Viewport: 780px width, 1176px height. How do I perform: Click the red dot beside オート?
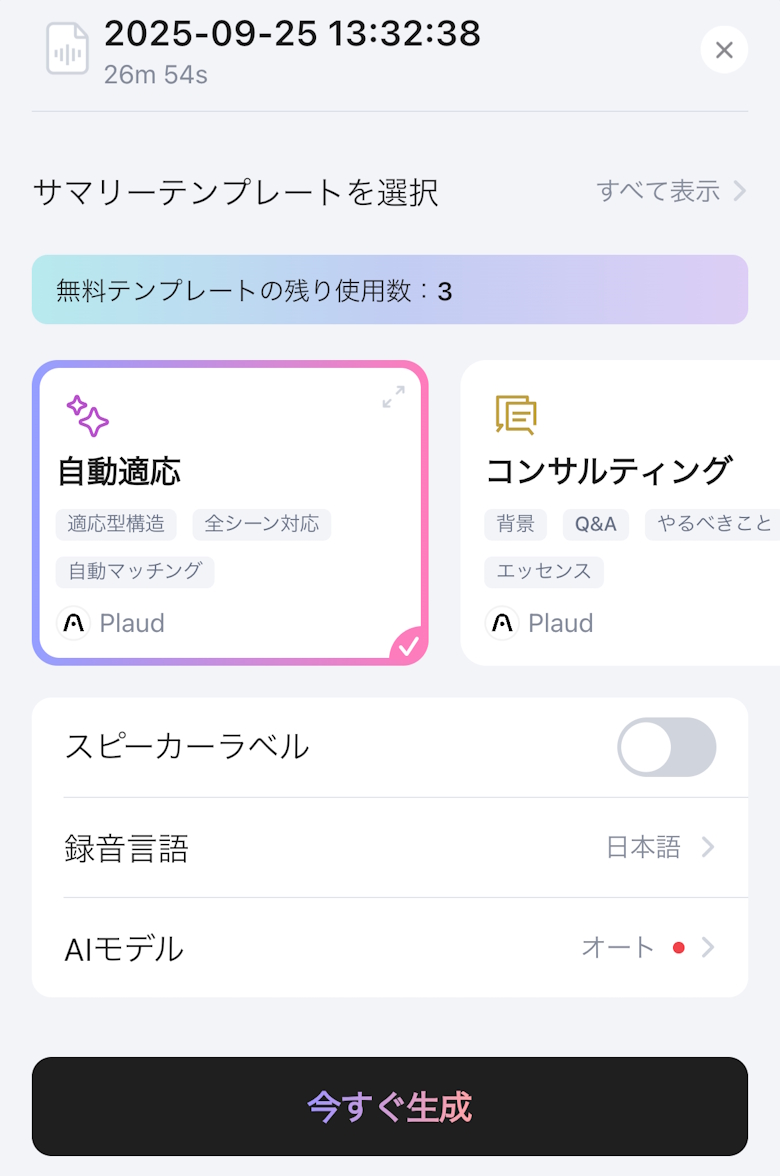tap(679, 947)
